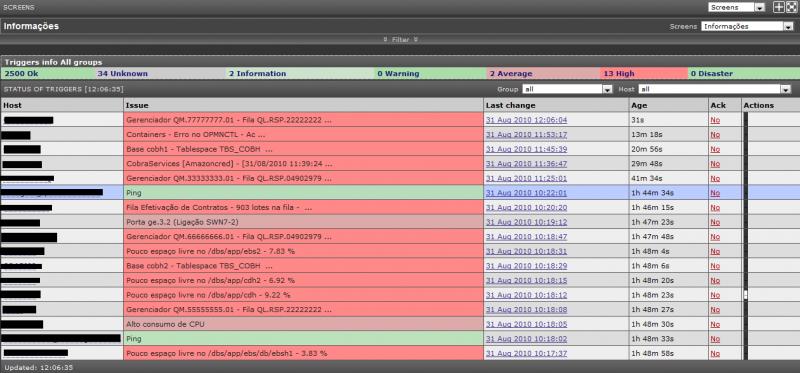Open the 31 Aug 2010 12:06:04 event link

[x=526, y=120]
